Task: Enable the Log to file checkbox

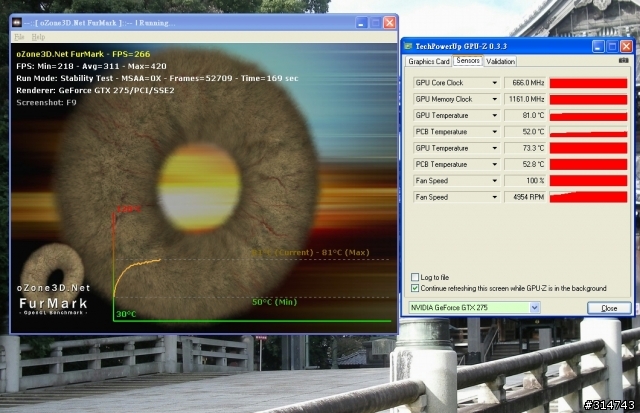Action: point(415,277)
